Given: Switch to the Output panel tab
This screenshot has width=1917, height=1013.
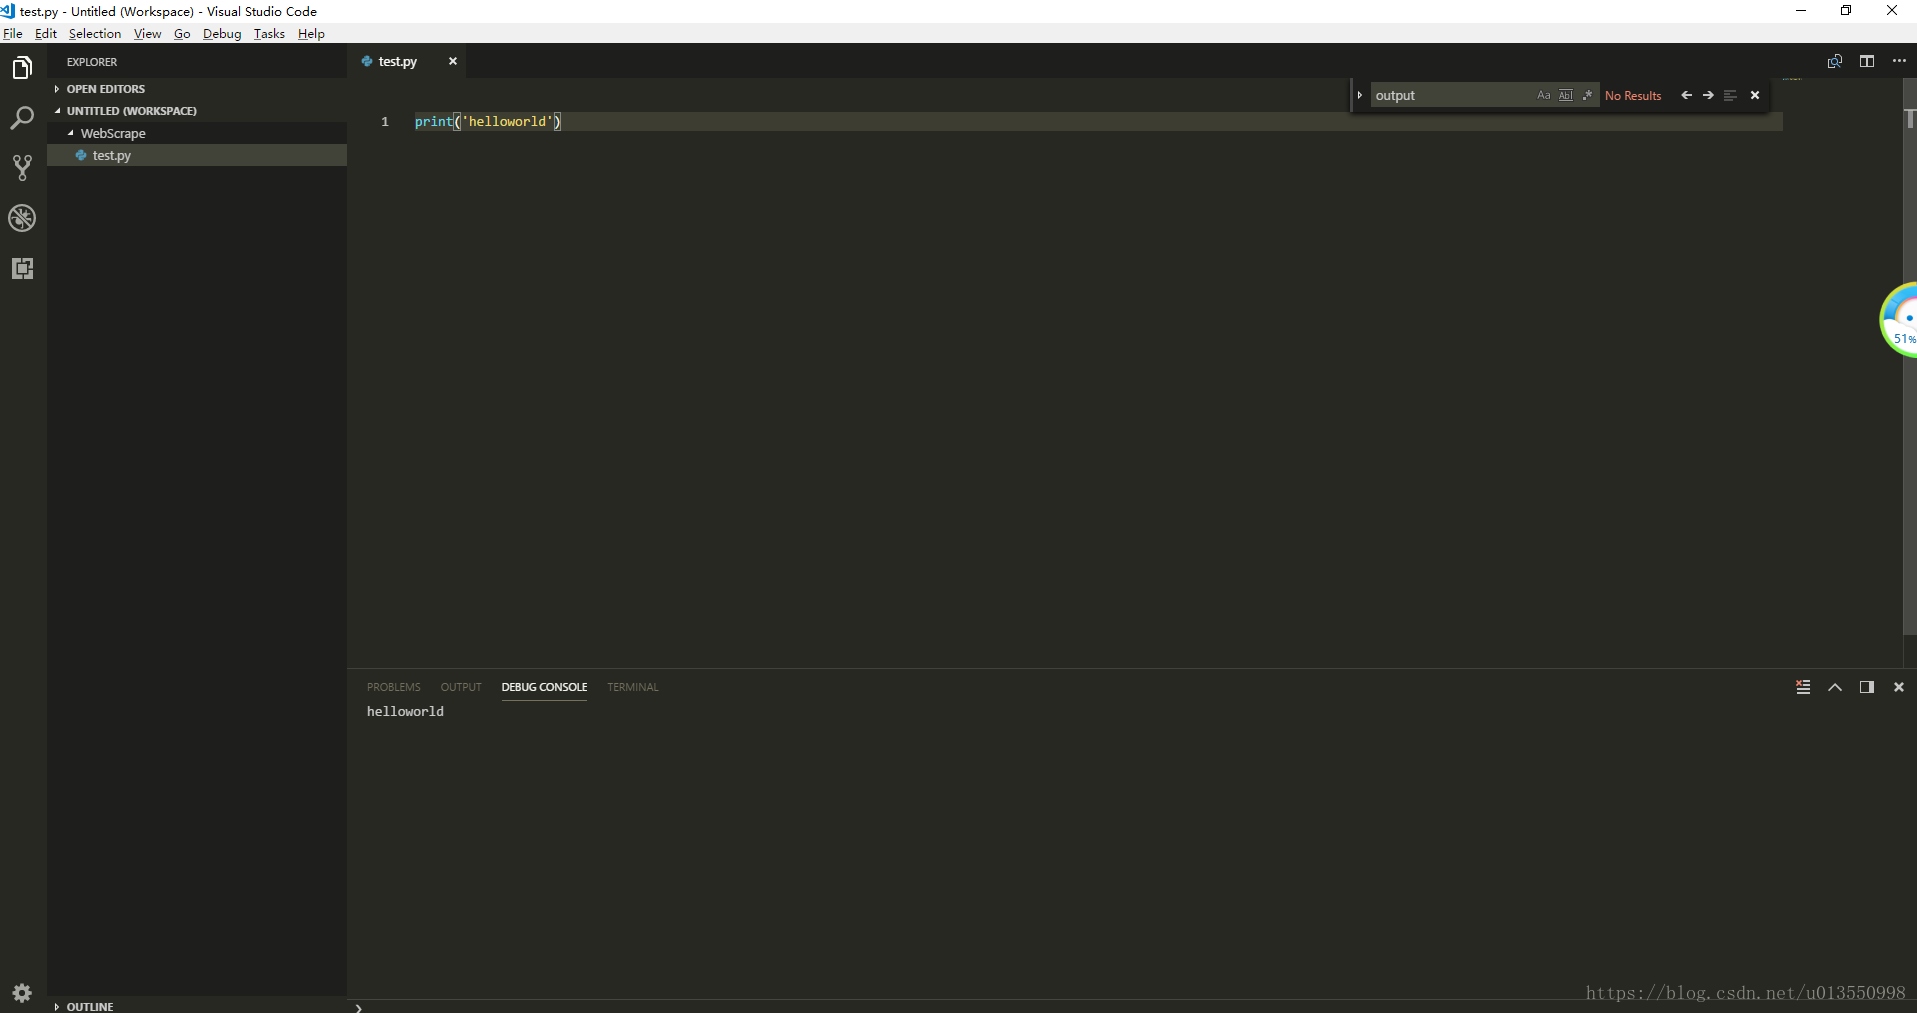Looking at the screenshot, I should 461,687.
